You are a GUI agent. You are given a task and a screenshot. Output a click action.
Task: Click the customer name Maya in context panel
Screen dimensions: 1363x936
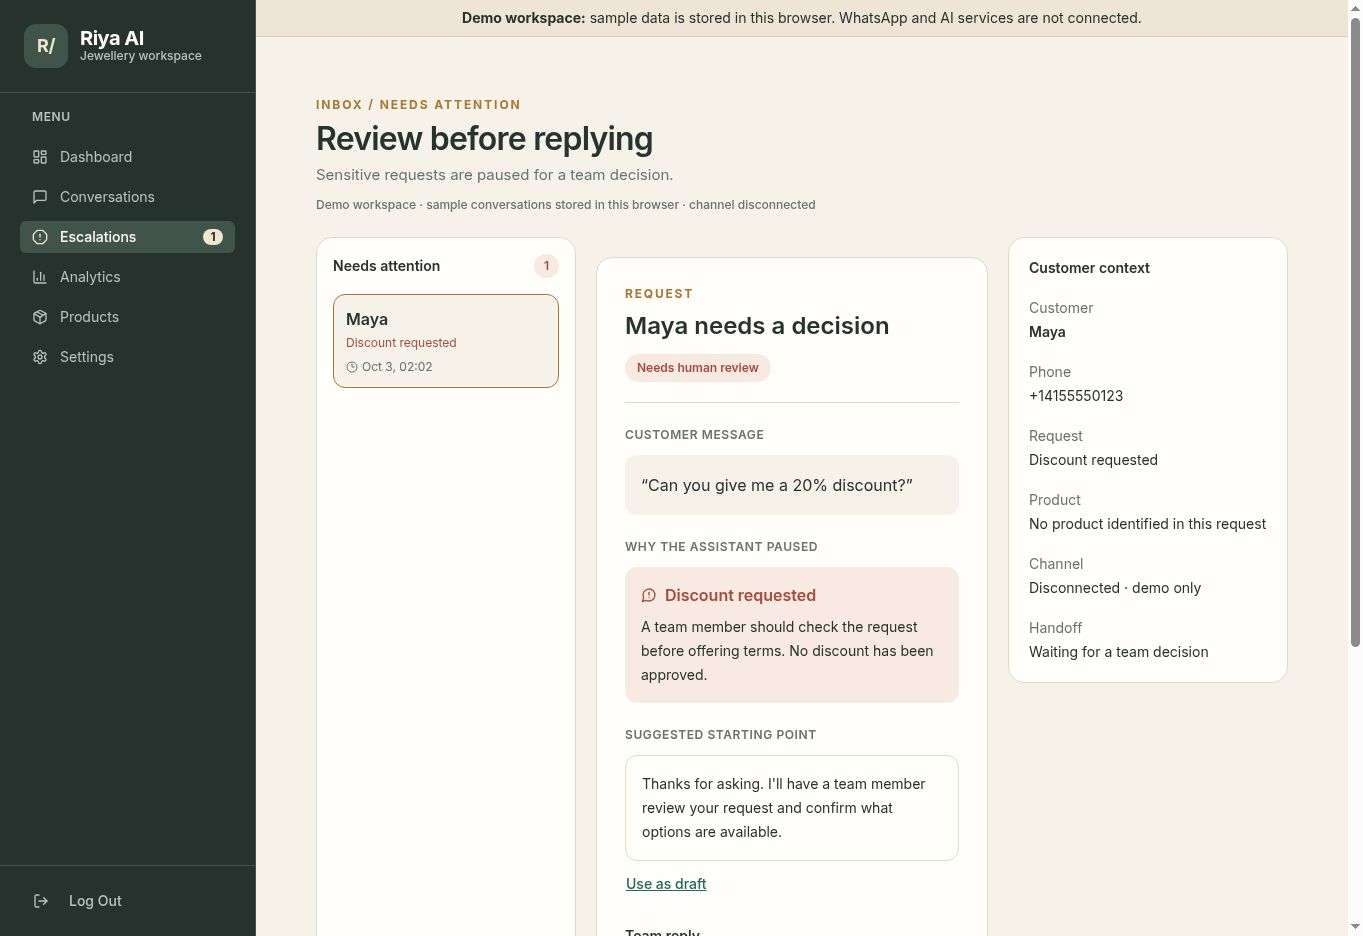click(1047, 332)
